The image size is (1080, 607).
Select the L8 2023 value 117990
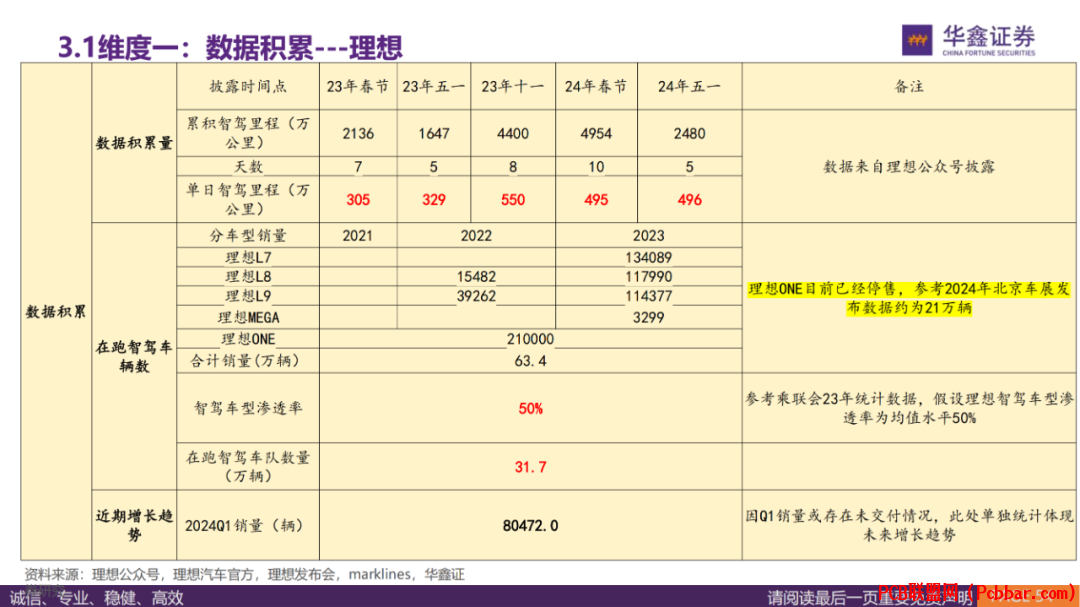point(649,277)
